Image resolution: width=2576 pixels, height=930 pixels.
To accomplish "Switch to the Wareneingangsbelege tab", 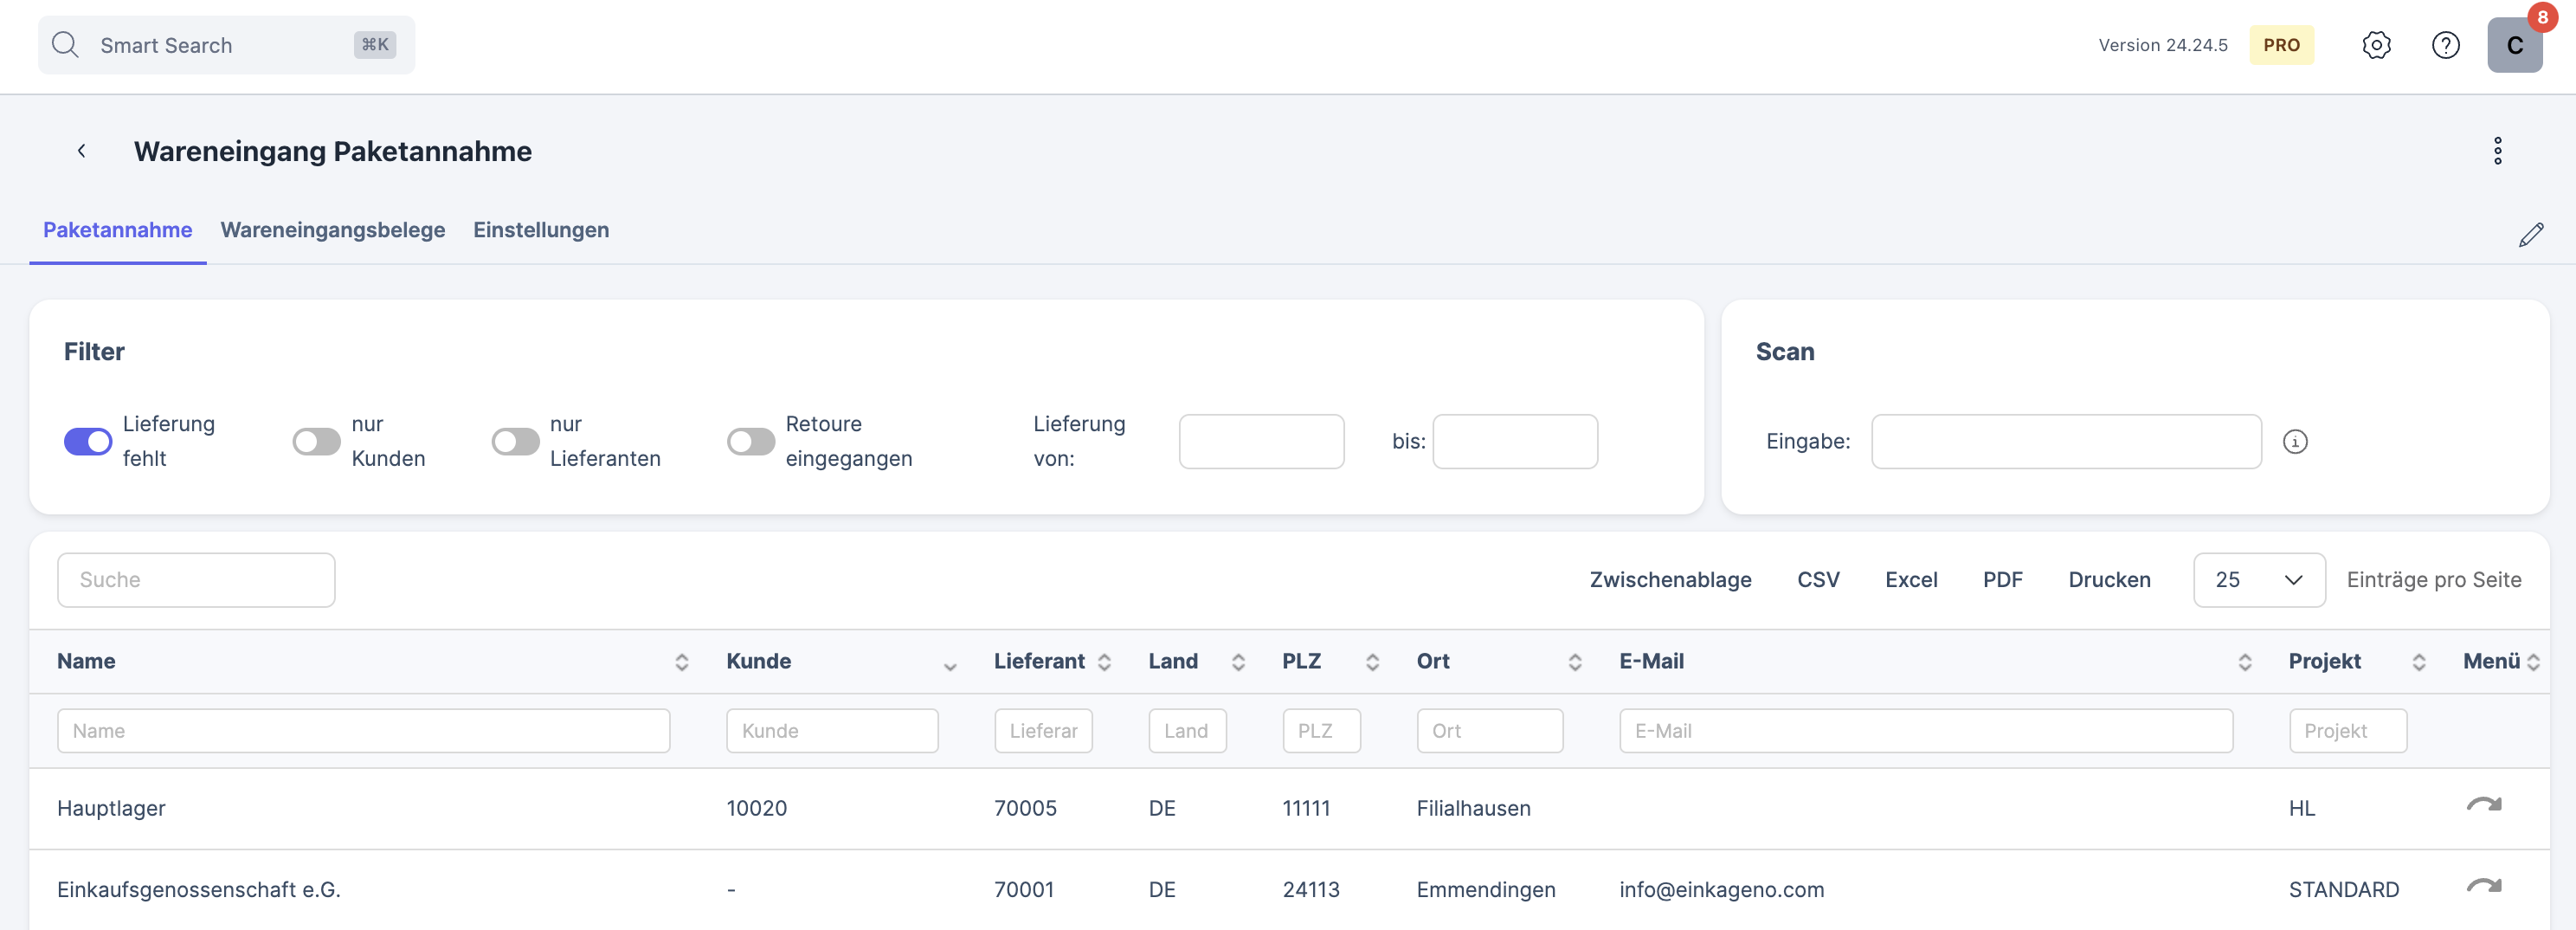I will [x=332, y=230].
